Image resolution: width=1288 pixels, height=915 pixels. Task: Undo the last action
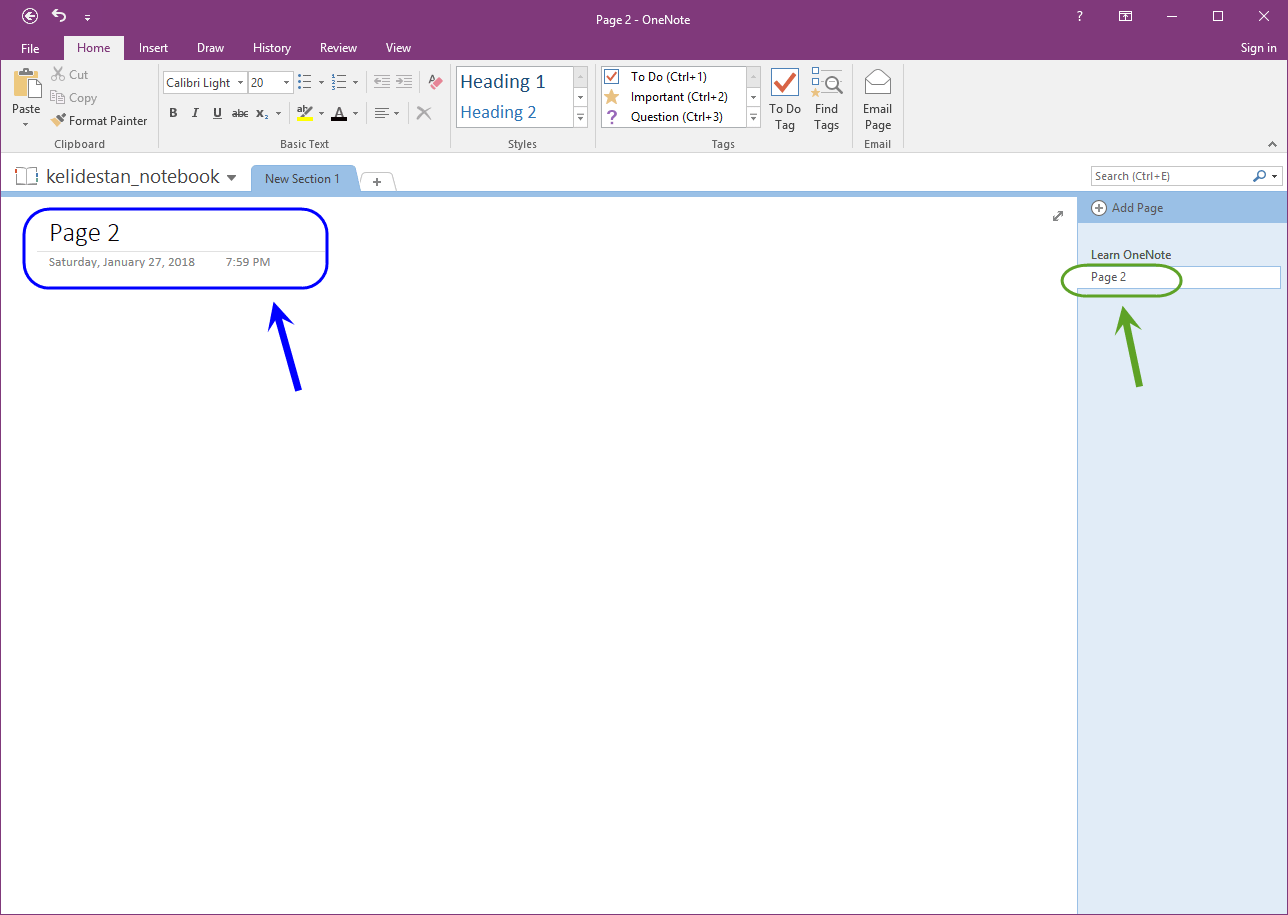coord(59,16)
